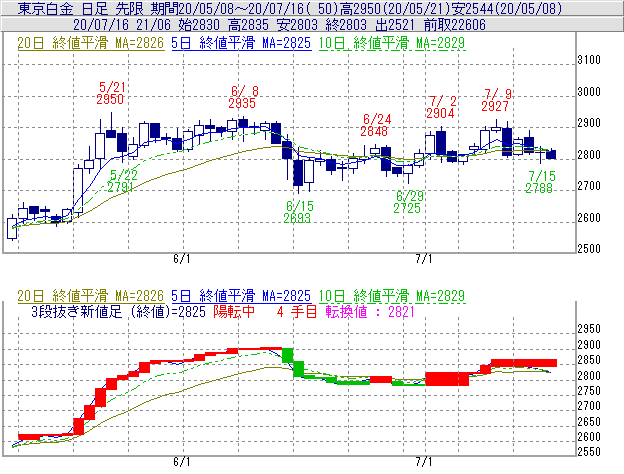Click the 始2830 opening price value
Image resolution: width=624 pixels, height=474 pixels.
pos(199,25)
